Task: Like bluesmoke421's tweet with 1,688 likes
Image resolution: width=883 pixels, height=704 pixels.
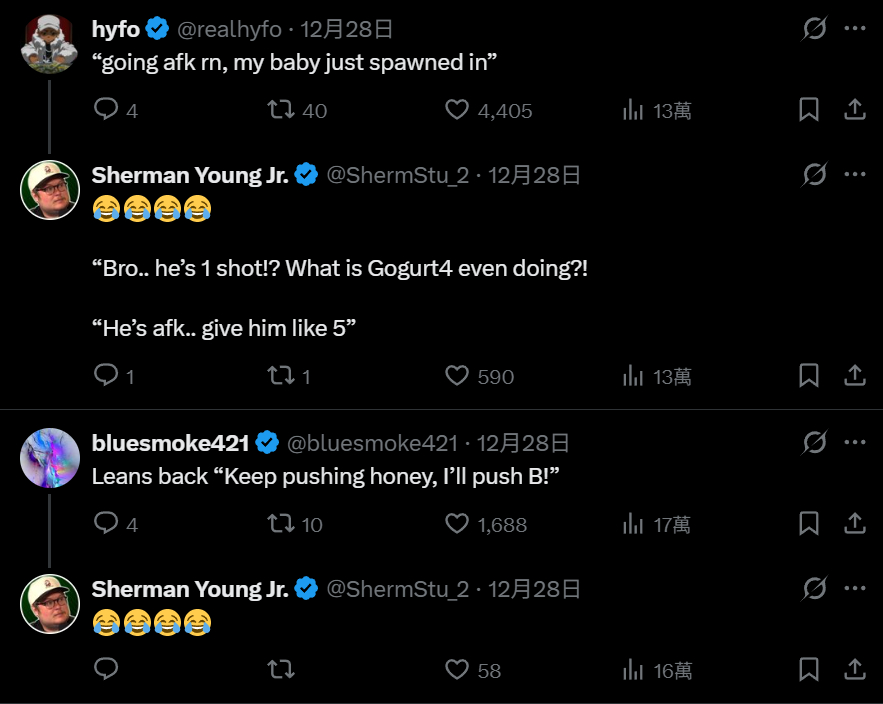Action: click(x=457, y=524)
